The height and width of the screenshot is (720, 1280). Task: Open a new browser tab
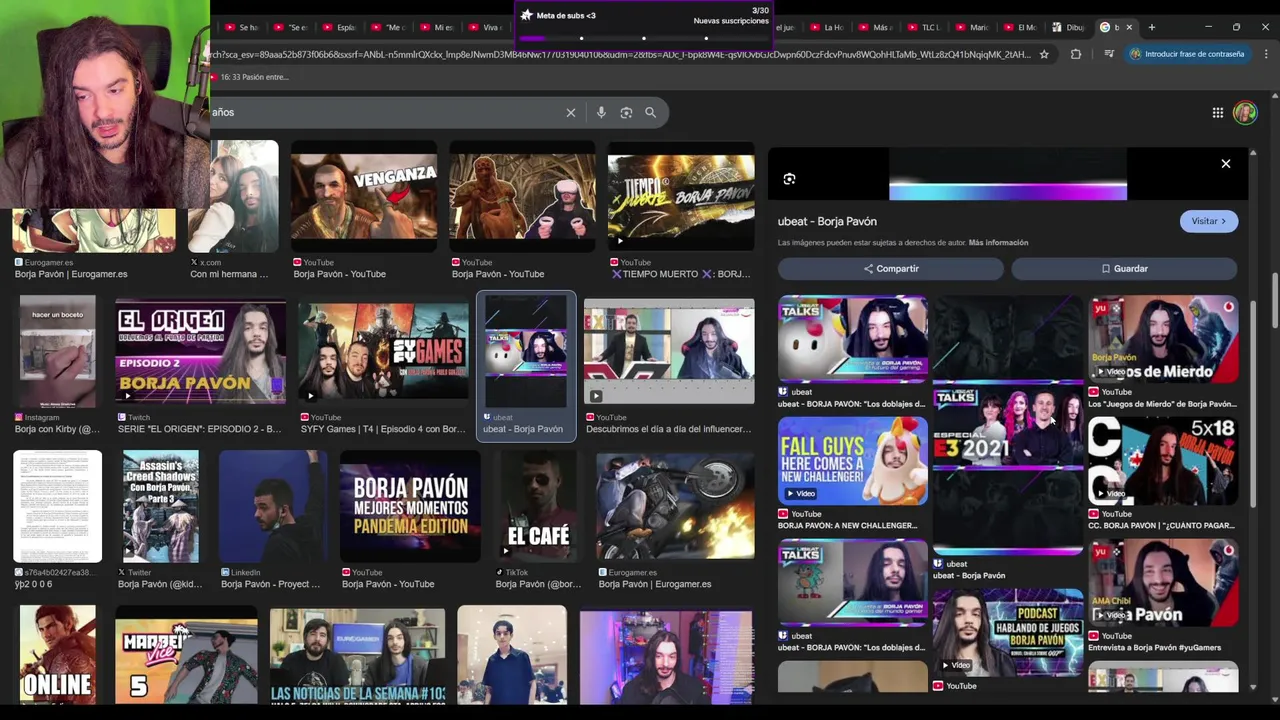1151,27
